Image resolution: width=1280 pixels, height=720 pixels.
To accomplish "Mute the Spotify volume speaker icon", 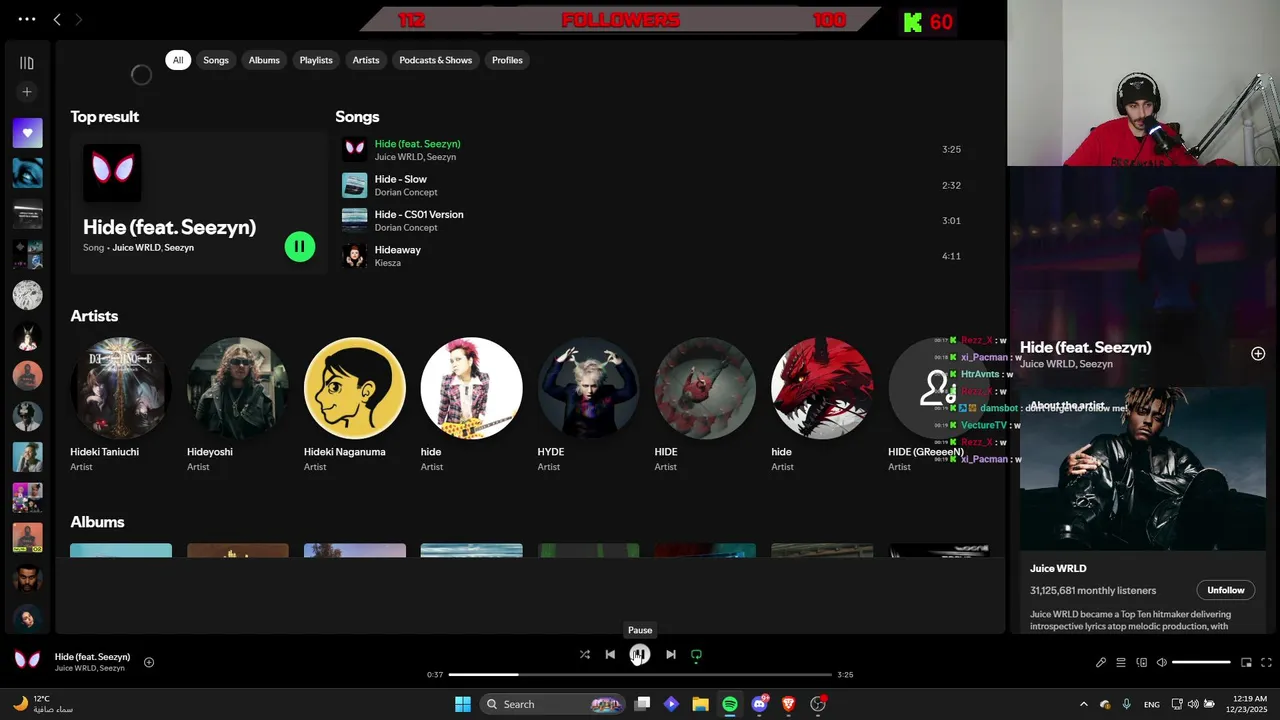I will (1162, 662).
